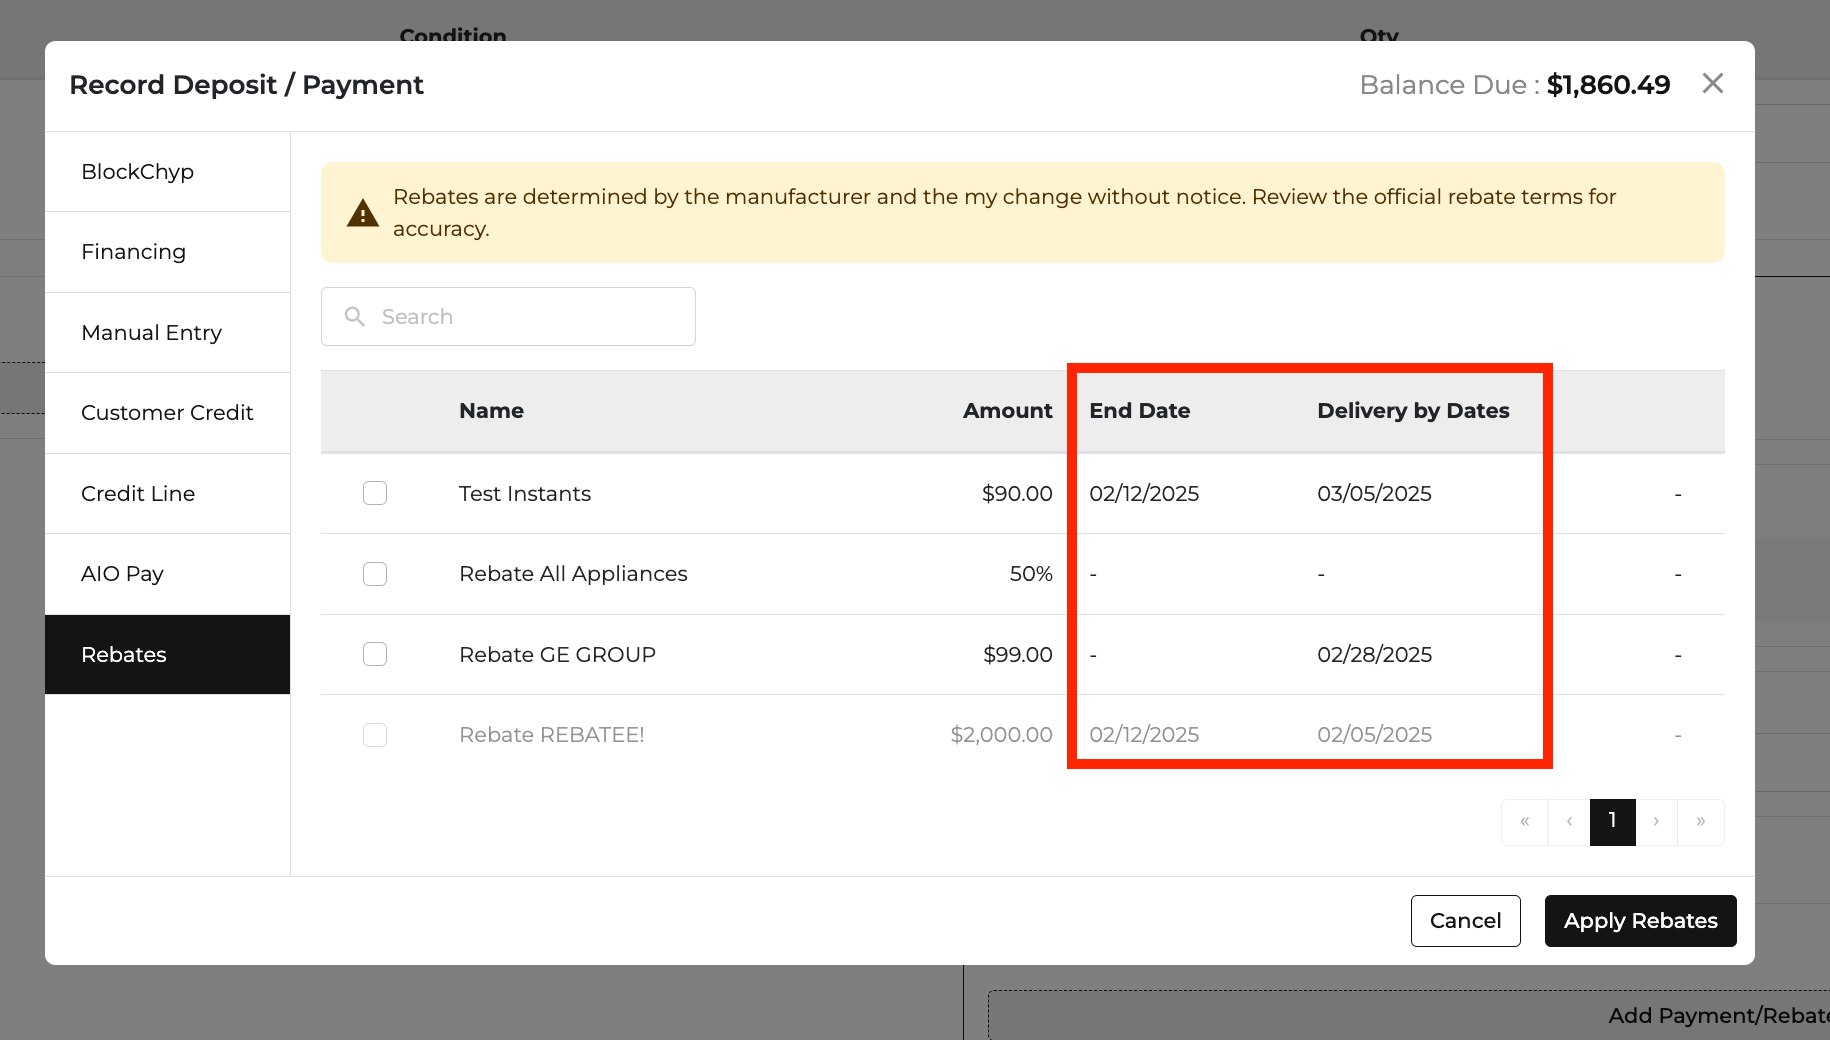The width and height of the screenshot is (1830, 1040).
Task: Check the Rebate GE GROUP checkbox
Action: [x=375, y=654]
